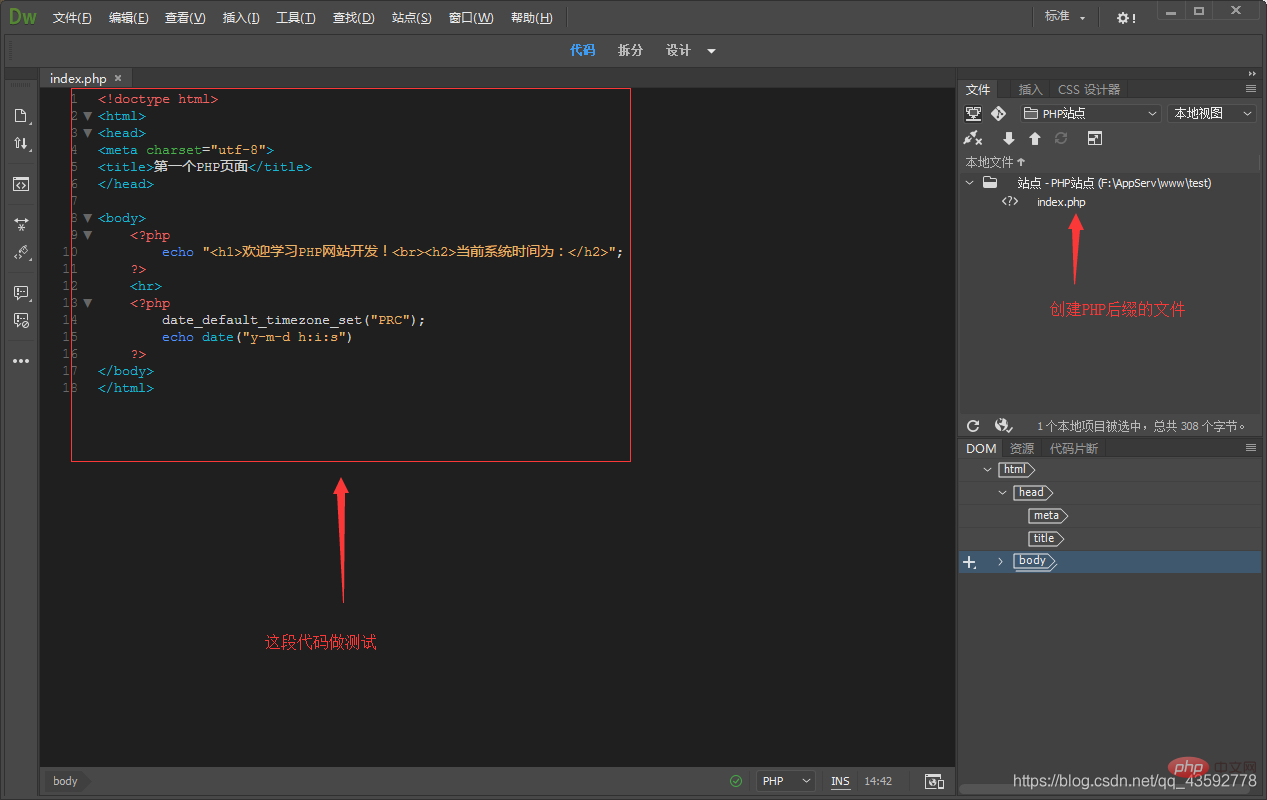Click the plus add element icon in DOM

click(969, 563)
